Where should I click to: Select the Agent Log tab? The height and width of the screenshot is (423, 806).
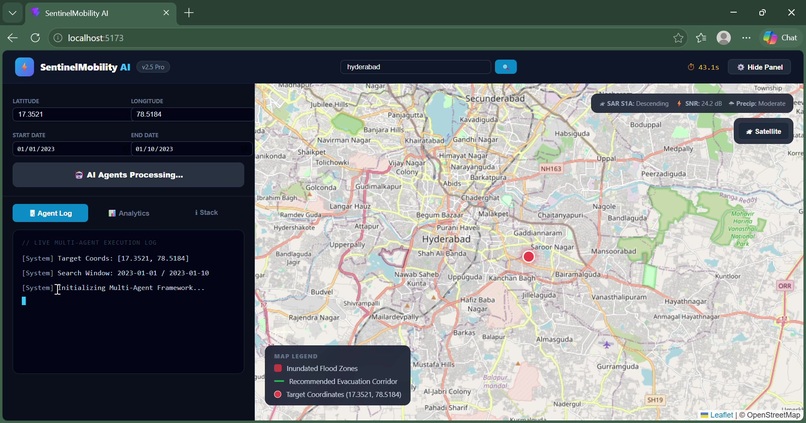[x=50, y=213]
